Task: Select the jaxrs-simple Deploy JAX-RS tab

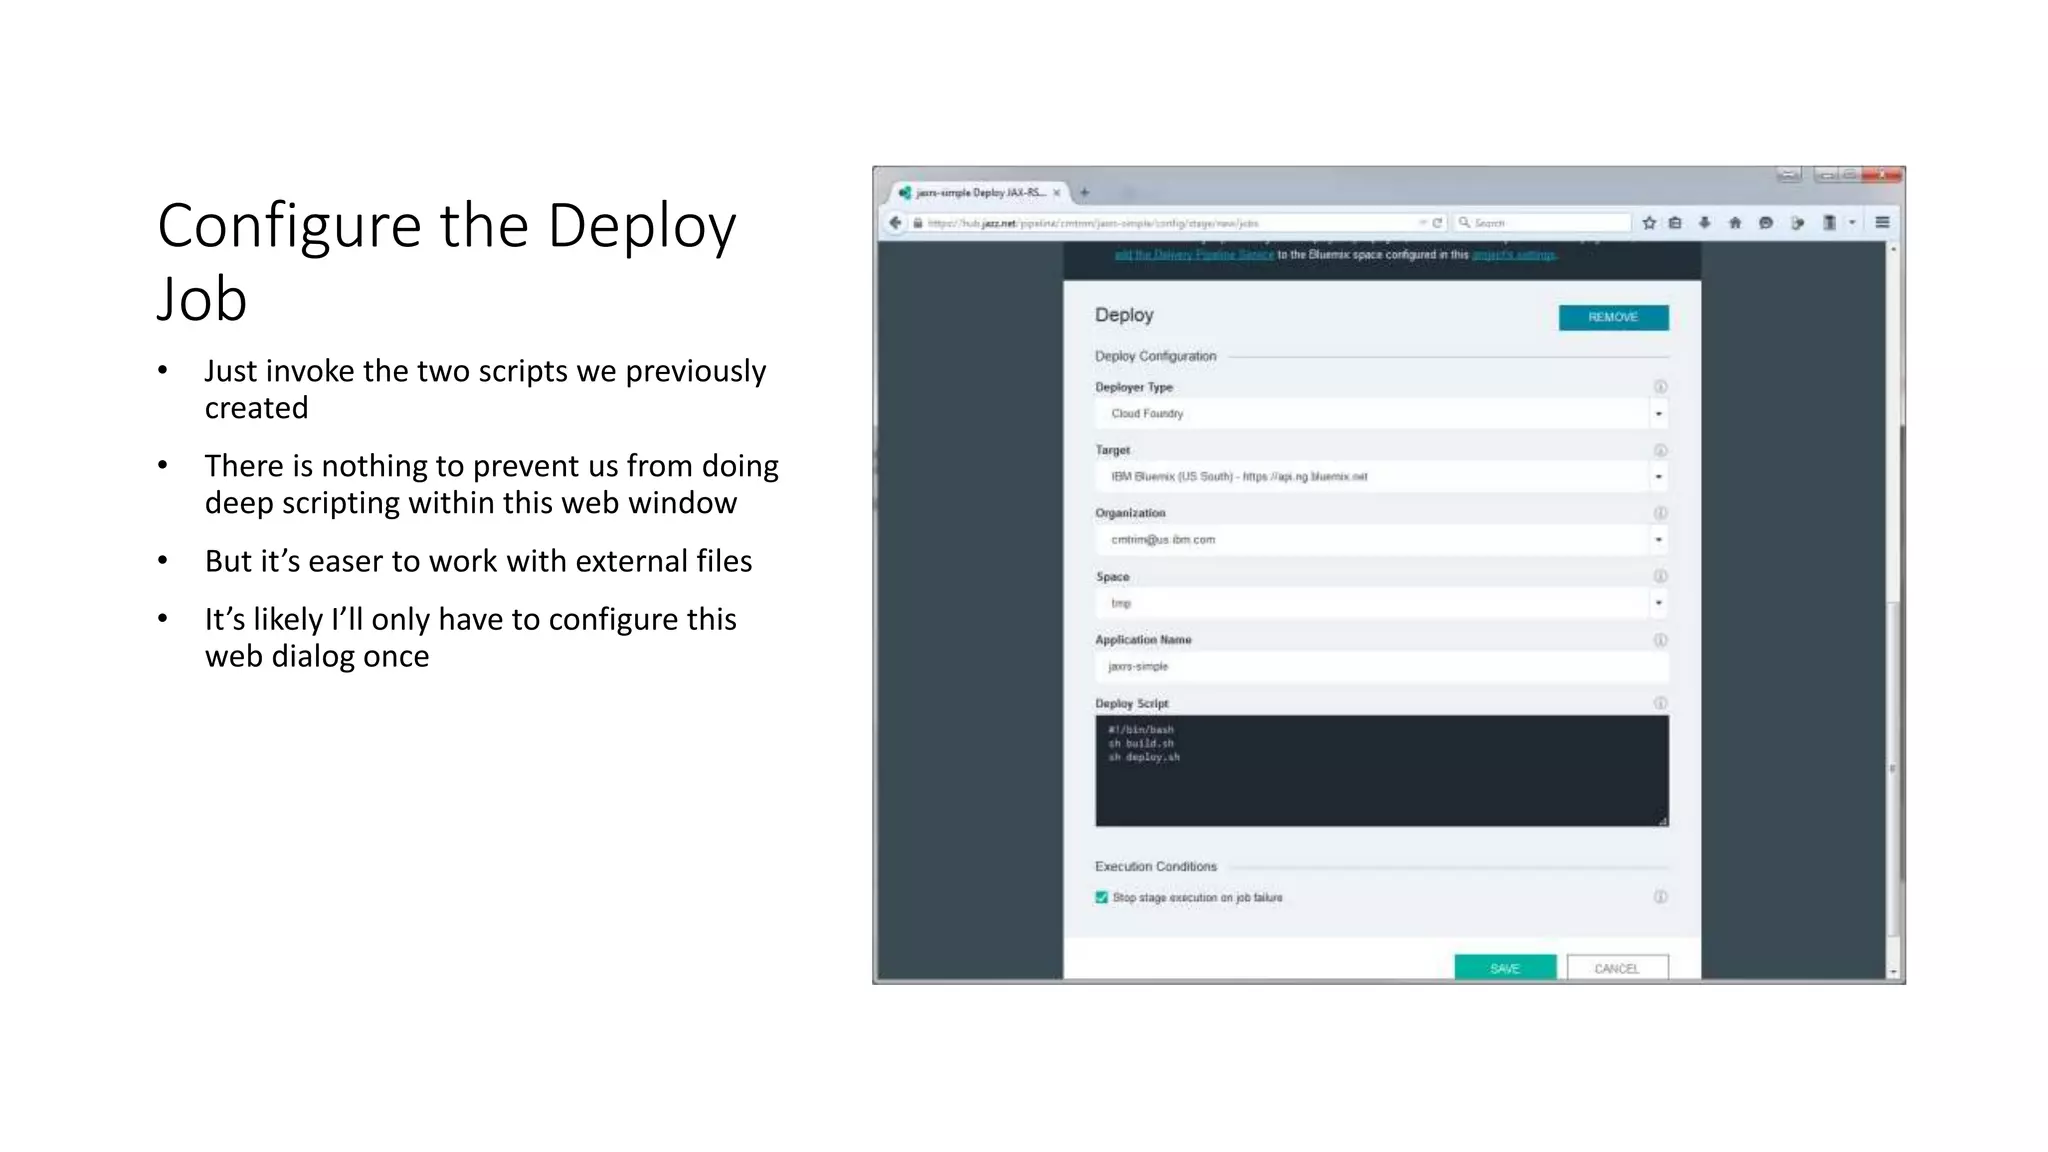Action: [x=980, y=193]
